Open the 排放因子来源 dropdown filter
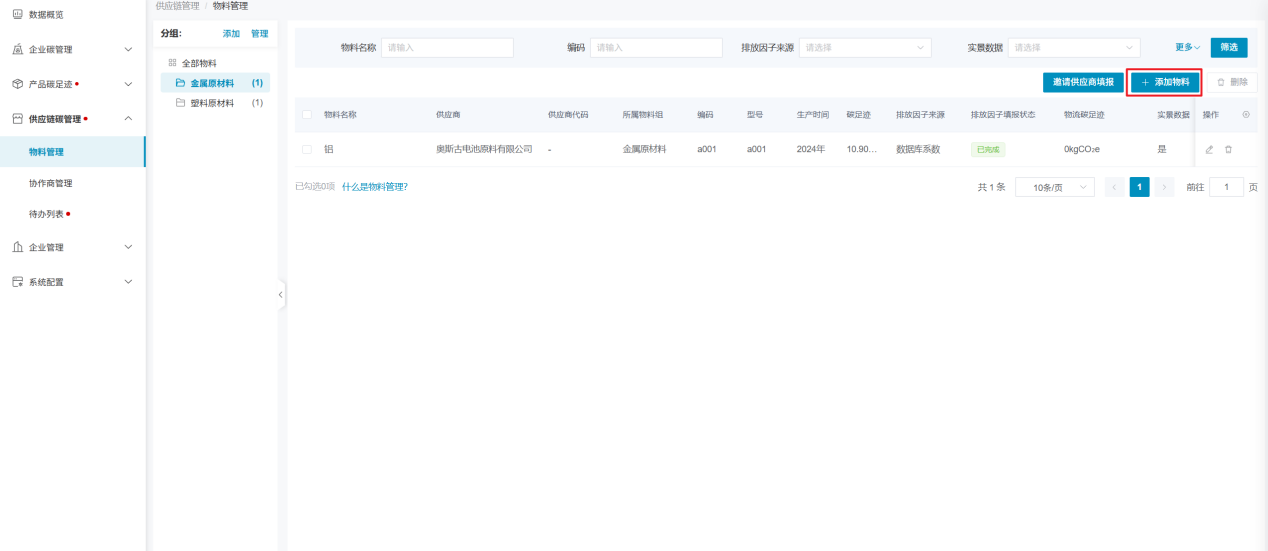The height and width of the screenshot is (551, 1268). pyautogui.click(x=864, y=48)
